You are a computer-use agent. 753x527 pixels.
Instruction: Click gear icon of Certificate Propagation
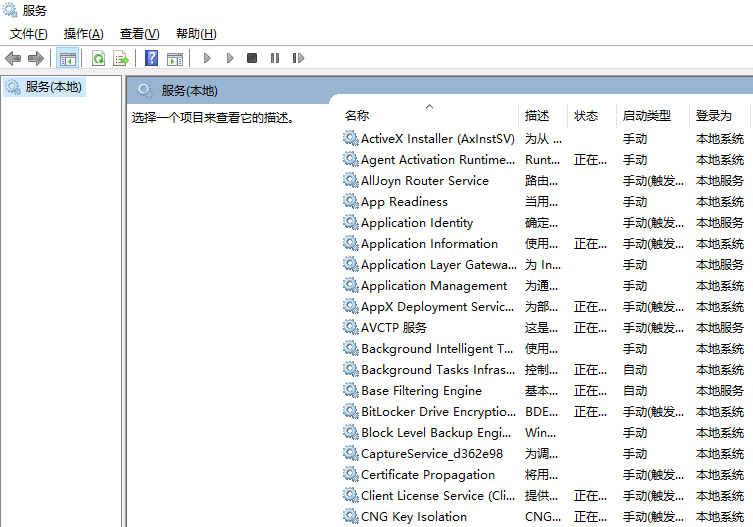point(351,475)
